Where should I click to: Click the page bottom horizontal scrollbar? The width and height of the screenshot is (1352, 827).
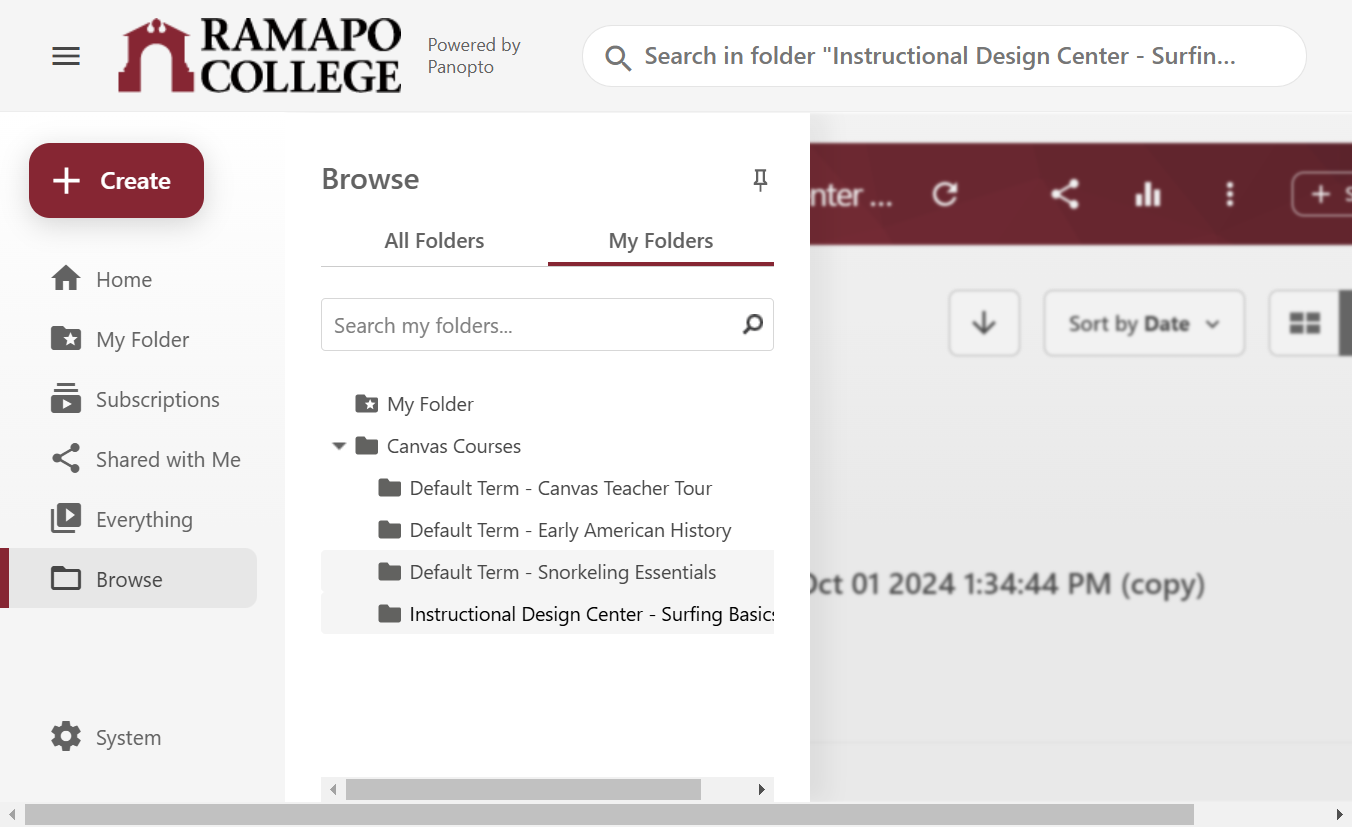tap(609, 815)
